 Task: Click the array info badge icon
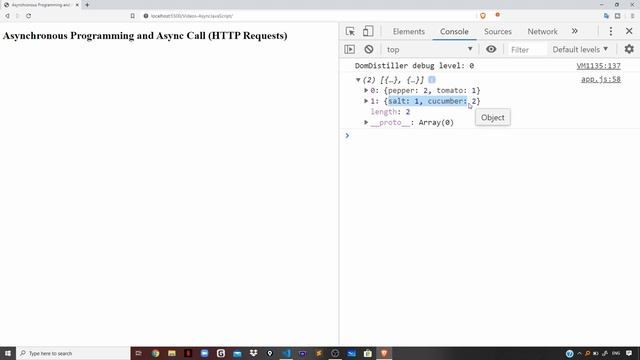[x=432, y=80]
